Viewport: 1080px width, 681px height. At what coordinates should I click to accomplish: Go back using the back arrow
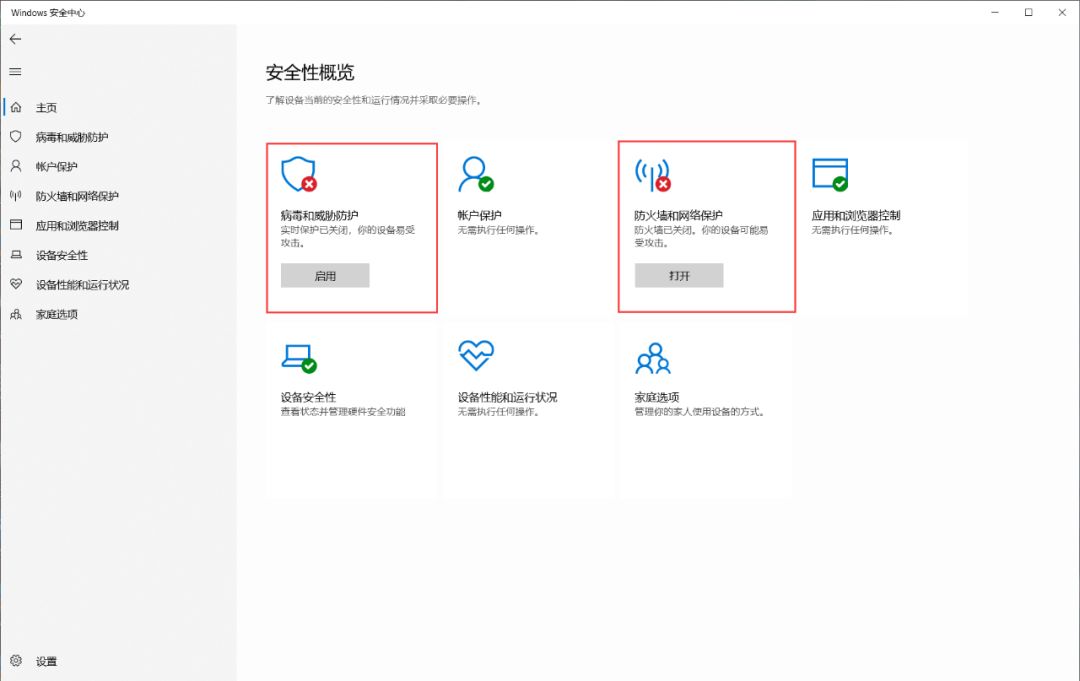pyautogui.click(x=15, y=39)
